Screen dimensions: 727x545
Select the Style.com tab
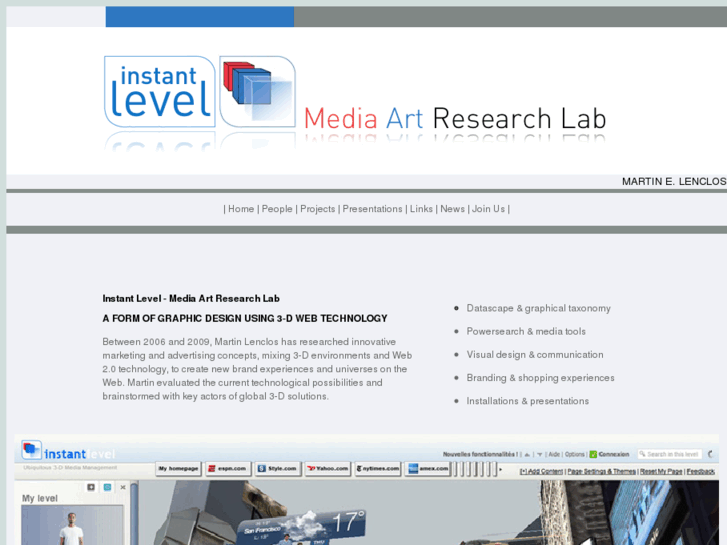(278, 468)
